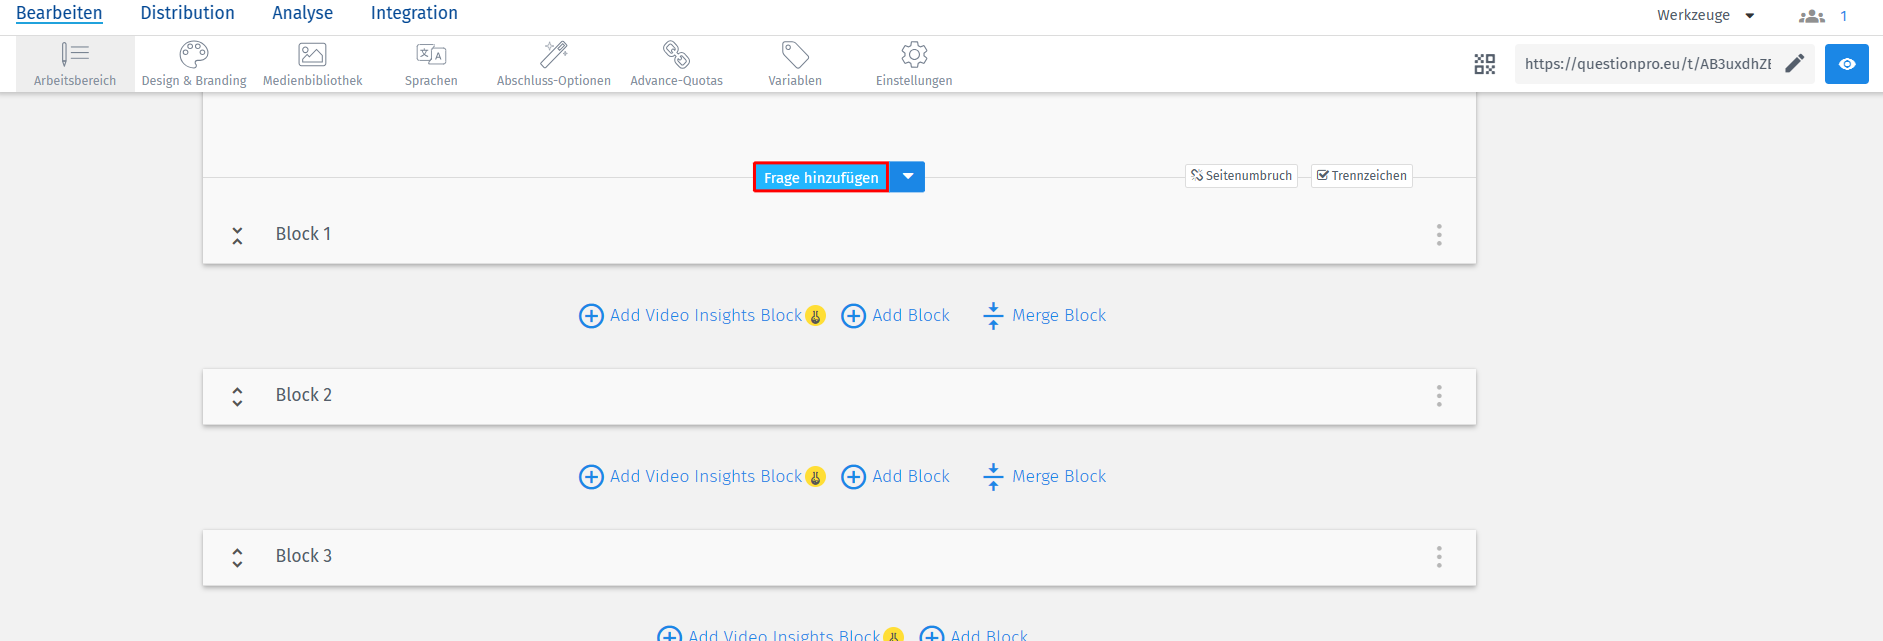Image resolution: width=1883 pixels, height=641 pixels.
Task: Open Sprachen translation settings
Action: coord(431,55)
